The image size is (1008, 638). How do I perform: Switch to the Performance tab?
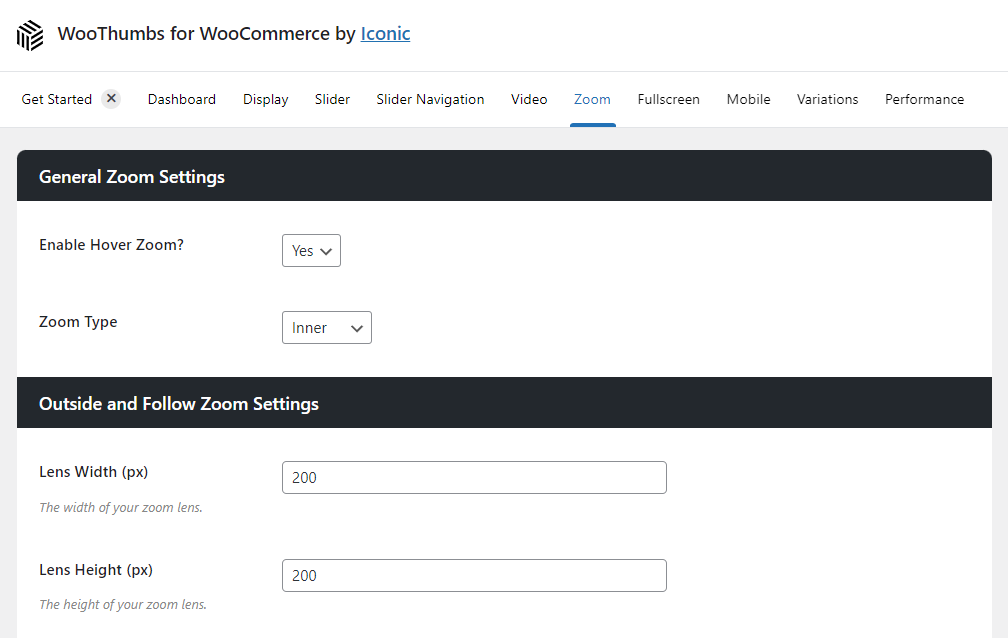pyautogui.click(x=924, y=99)
